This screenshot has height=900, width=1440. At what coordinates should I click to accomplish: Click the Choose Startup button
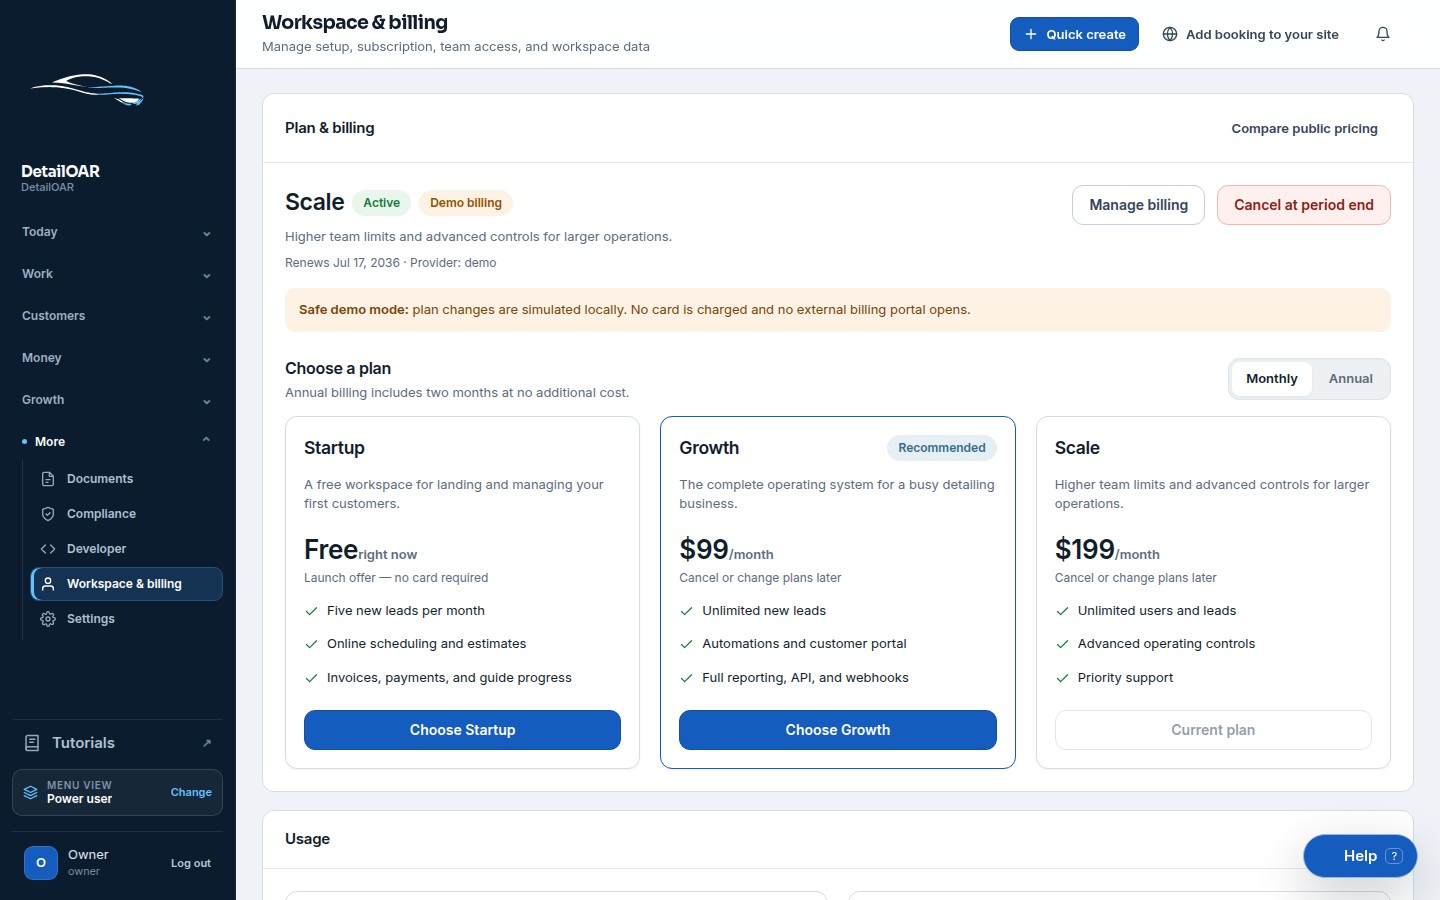point(462,730)
